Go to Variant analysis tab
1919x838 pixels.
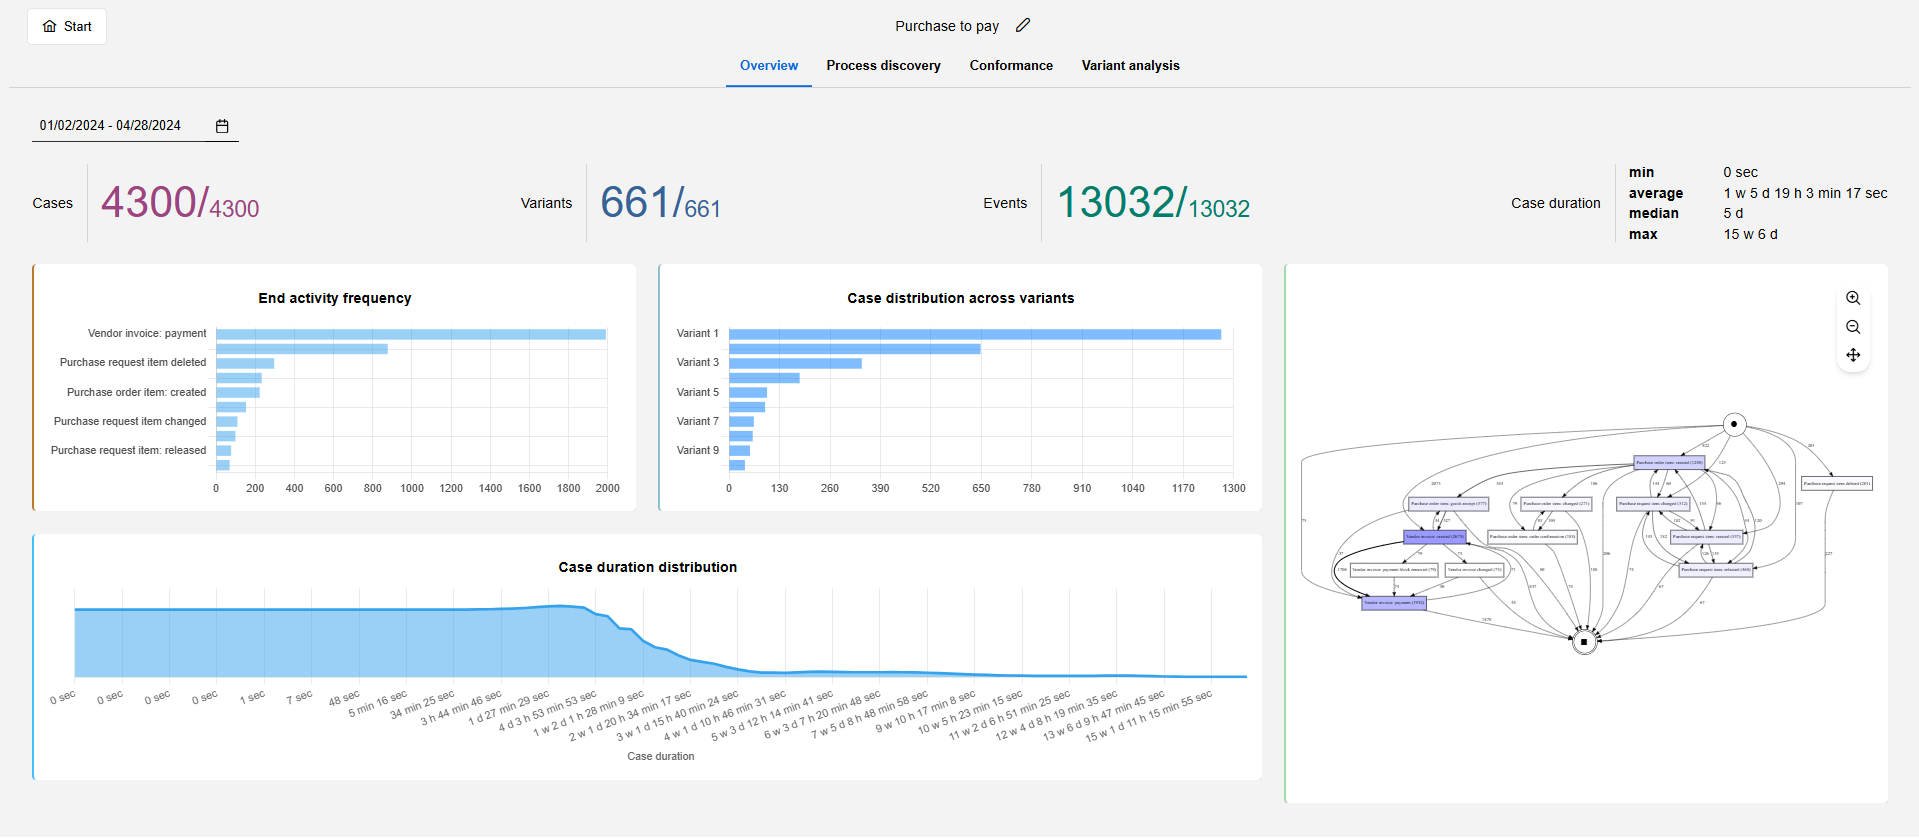[1130, 66]
